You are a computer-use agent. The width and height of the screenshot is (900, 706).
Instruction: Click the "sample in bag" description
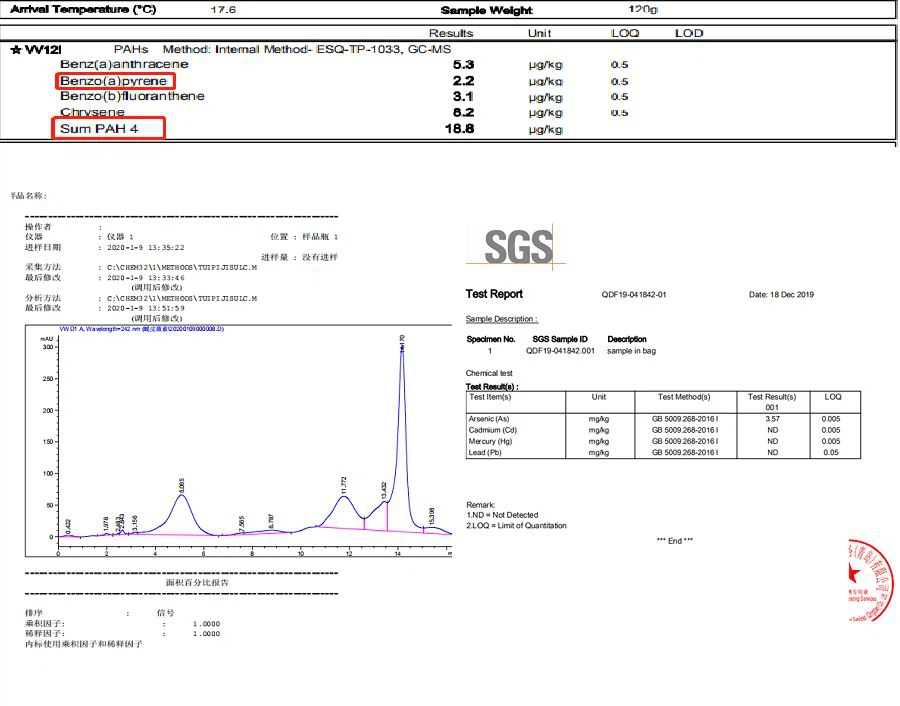click(631, 351)
